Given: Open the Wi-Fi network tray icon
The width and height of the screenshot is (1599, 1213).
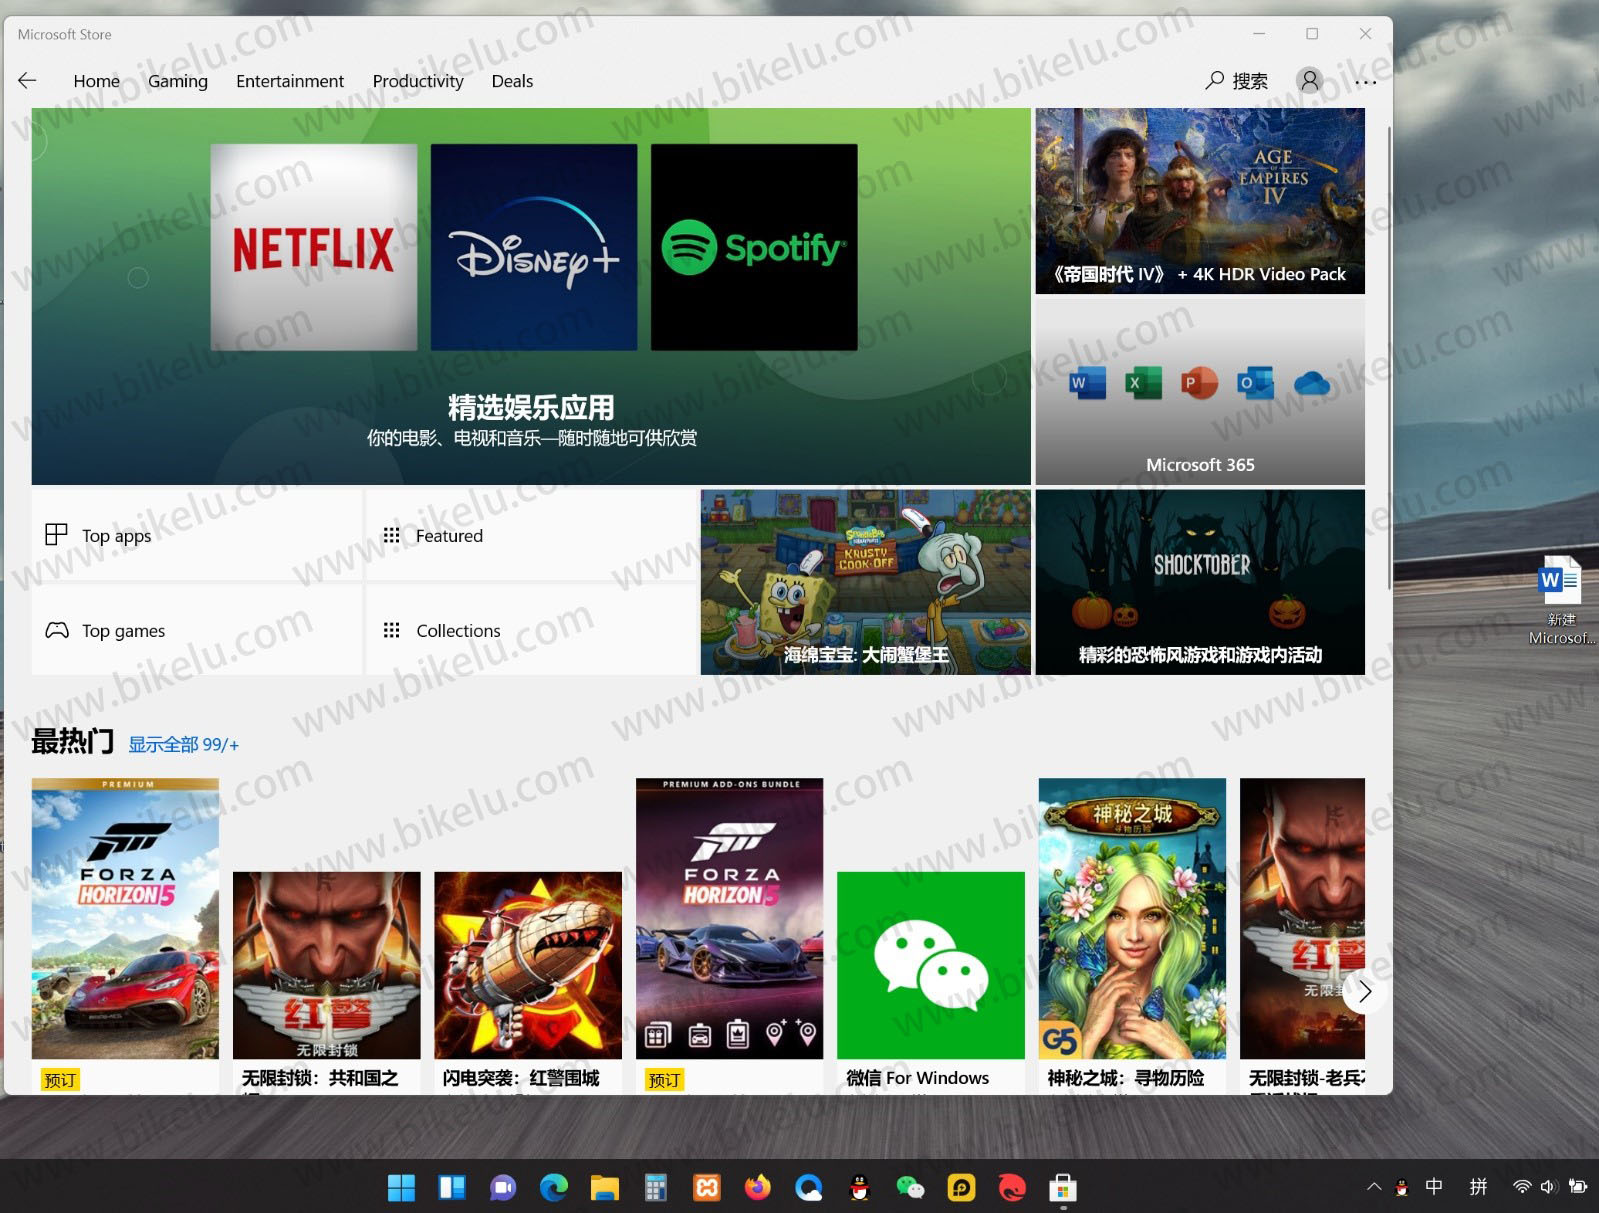Looking at the screenshot, I should pos(1522,1187).
